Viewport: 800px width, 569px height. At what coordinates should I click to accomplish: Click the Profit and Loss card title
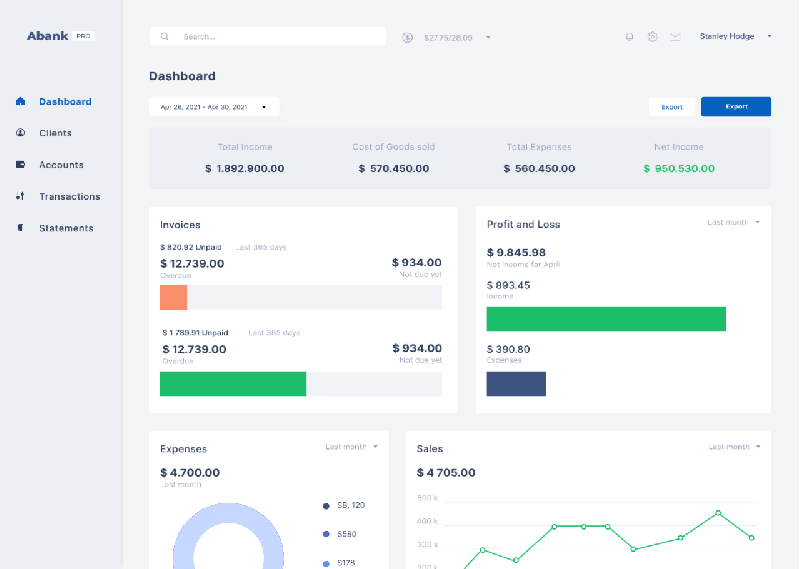523,225
